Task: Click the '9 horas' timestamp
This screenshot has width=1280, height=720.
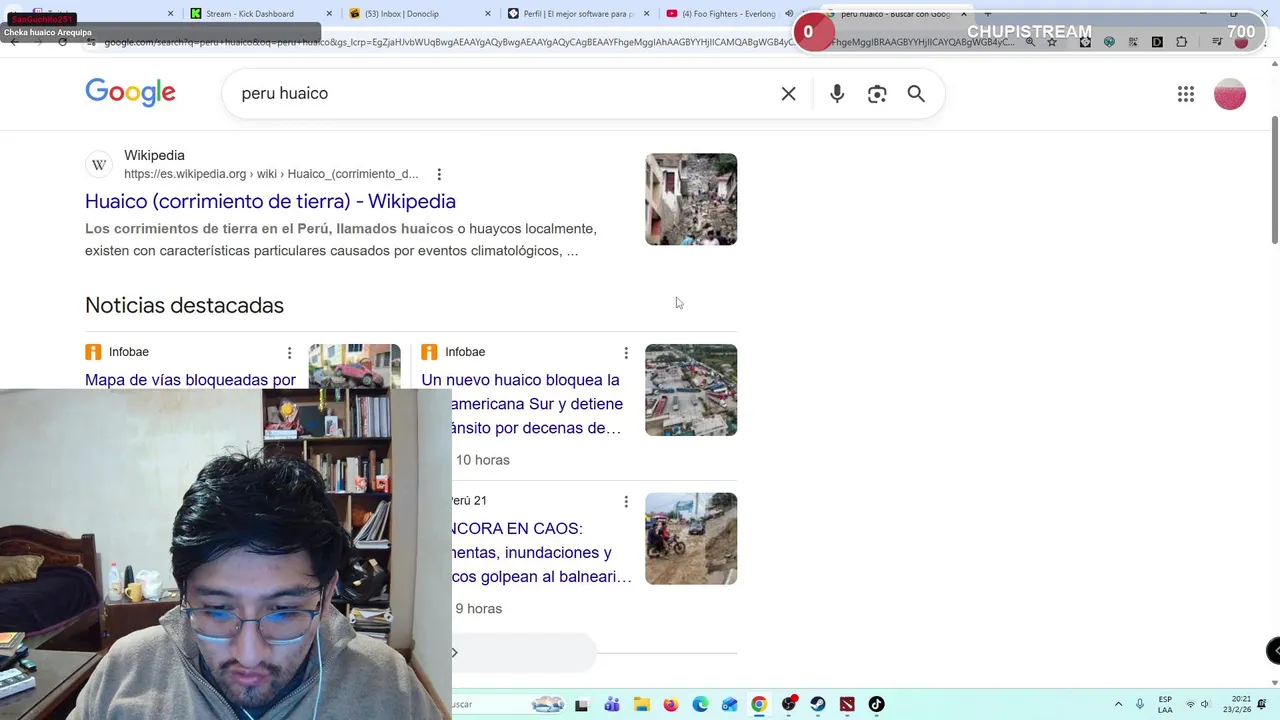Action: (479, 609)
